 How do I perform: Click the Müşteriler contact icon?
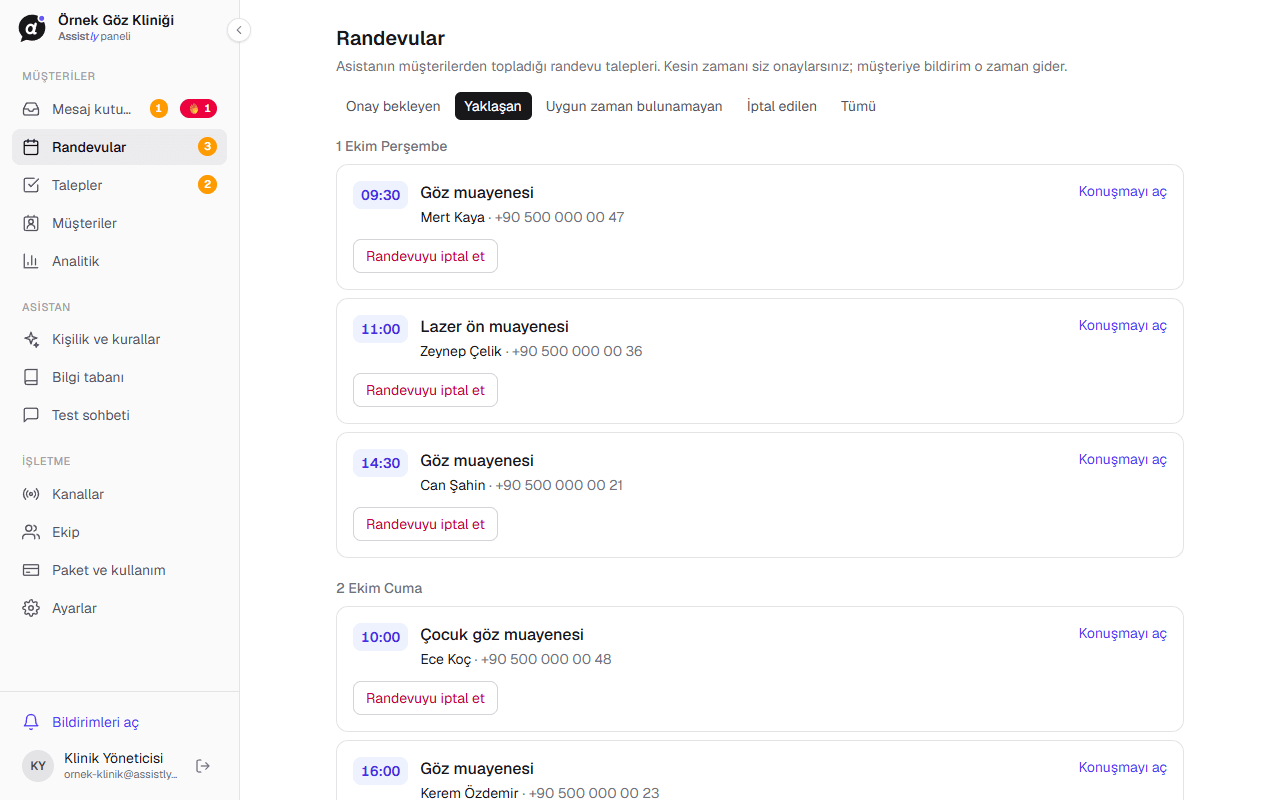point(32,223)
